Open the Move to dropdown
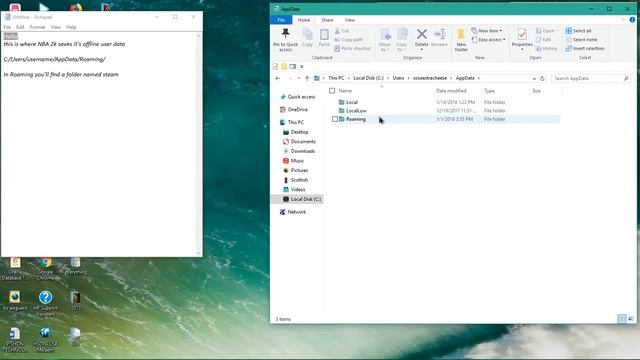This screenshot has height=360, width=640. coord(384,40)
